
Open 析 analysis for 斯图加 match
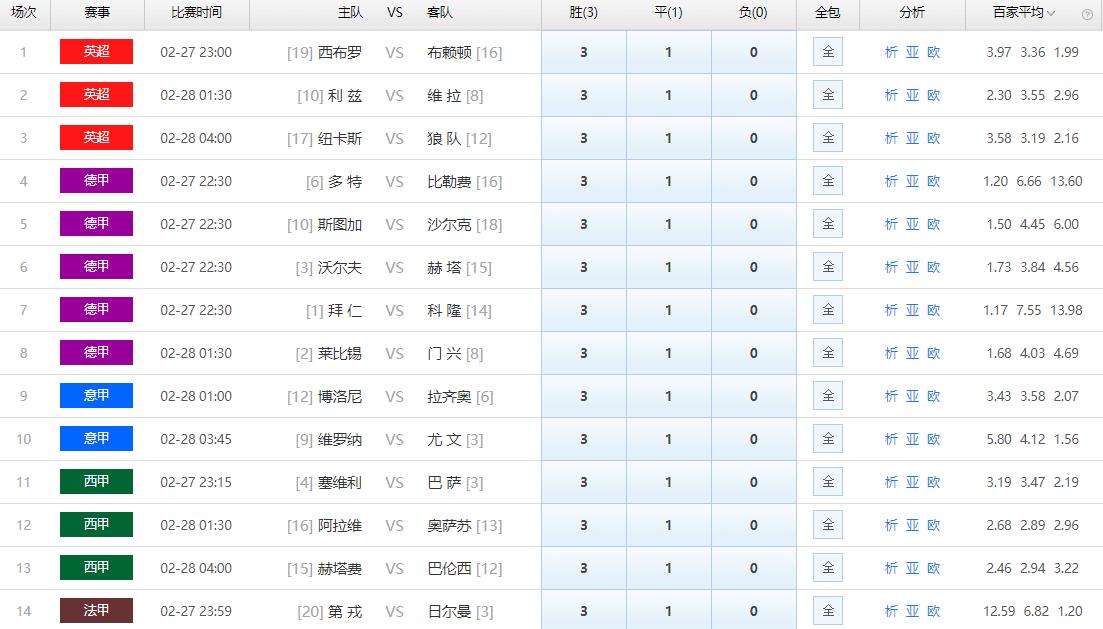(891, 224)
